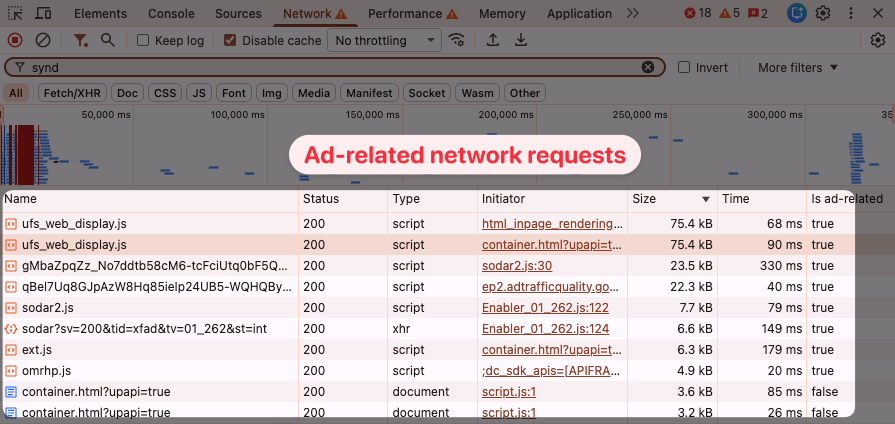Open network conditions wifi icon
Viewport: 895px width, 424px height.
point(456,40)
